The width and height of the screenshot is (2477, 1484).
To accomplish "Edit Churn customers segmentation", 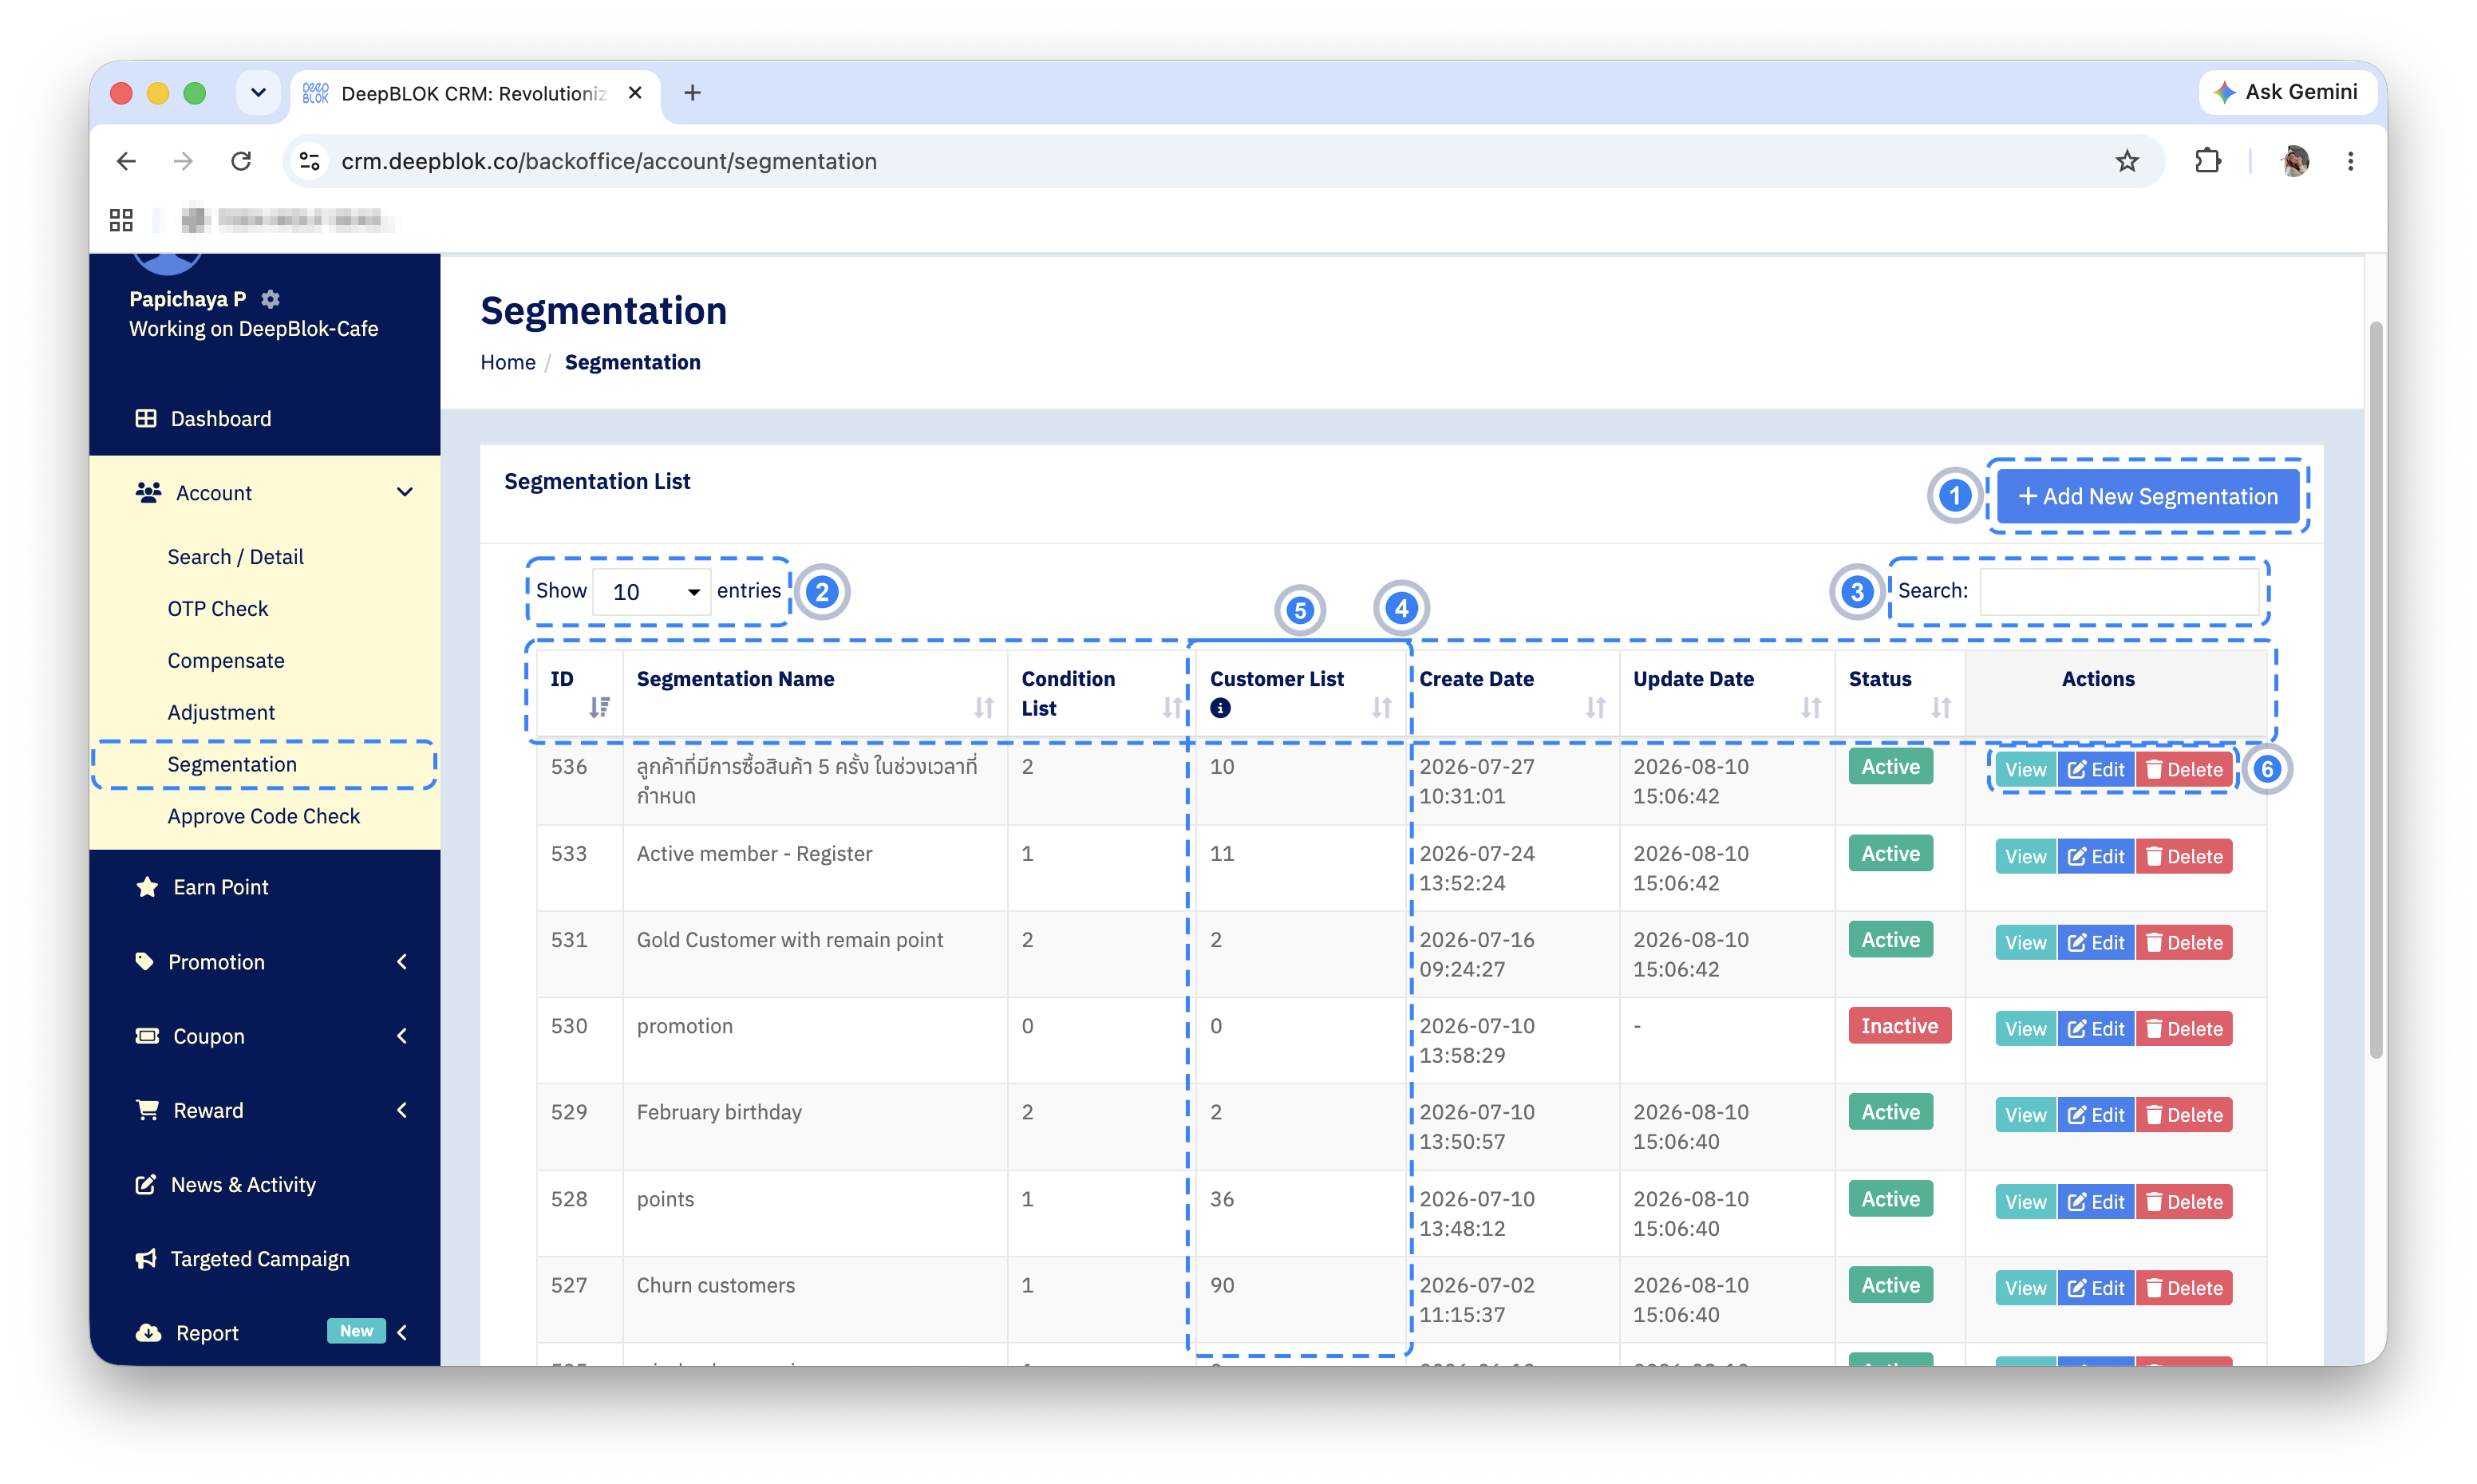I will (2095, 1288).
